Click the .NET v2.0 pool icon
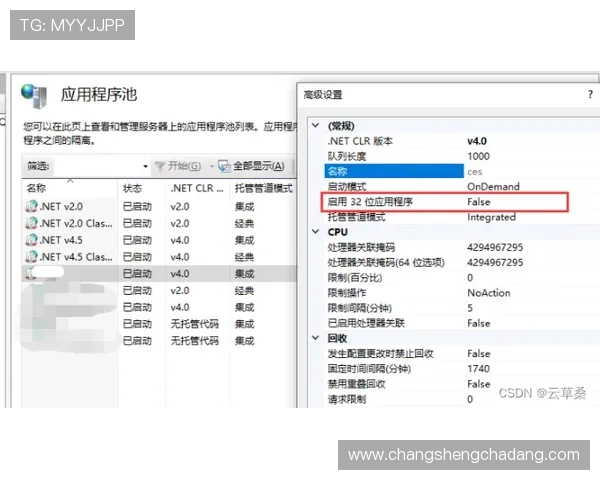The height and width of the screenshot is (480, 600). pyautogui.click(x=31, y=206)
